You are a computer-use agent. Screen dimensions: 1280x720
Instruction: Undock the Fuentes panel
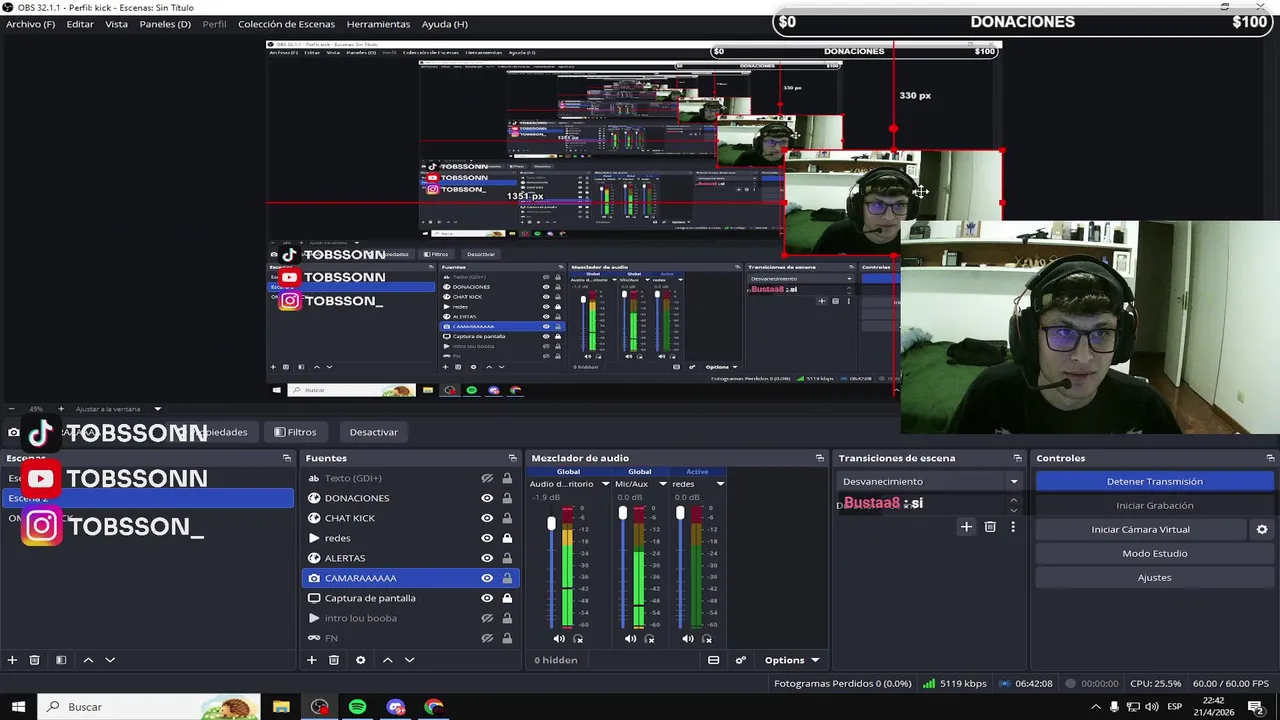(512, 458)
